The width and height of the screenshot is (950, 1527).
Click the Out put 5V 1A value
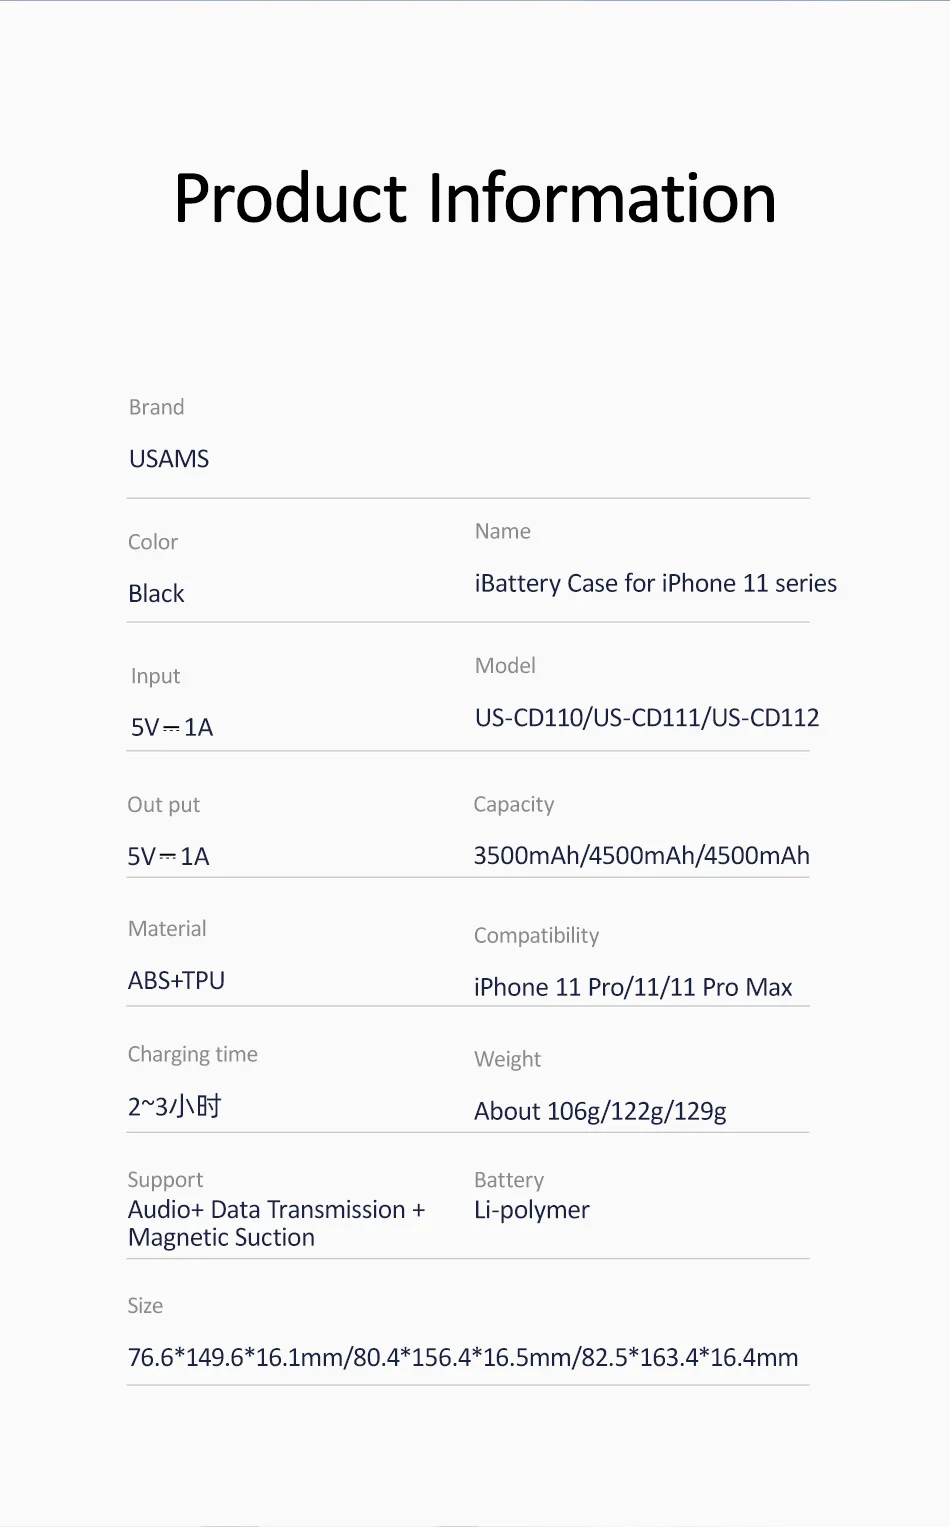pos(168,857)
